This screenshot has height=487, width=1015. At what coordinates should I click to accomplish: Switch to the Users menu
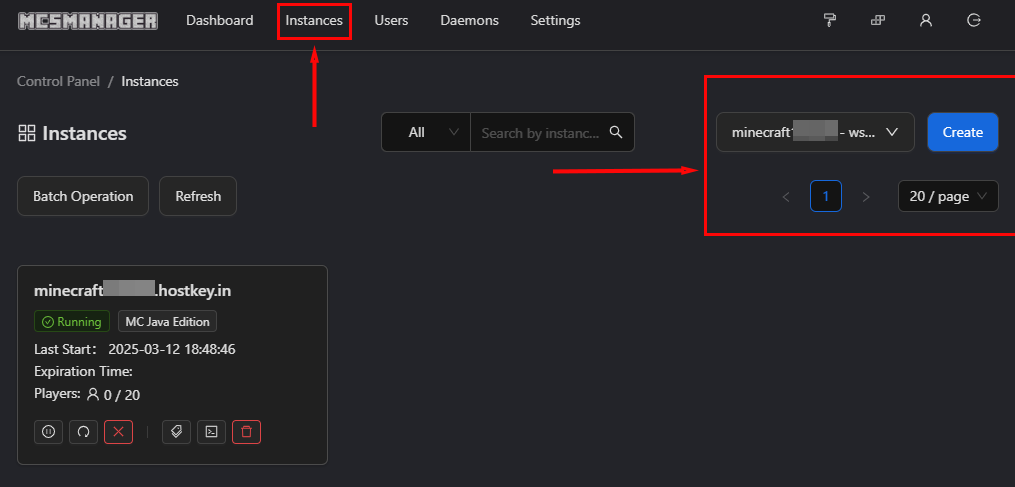click(391, 20)
